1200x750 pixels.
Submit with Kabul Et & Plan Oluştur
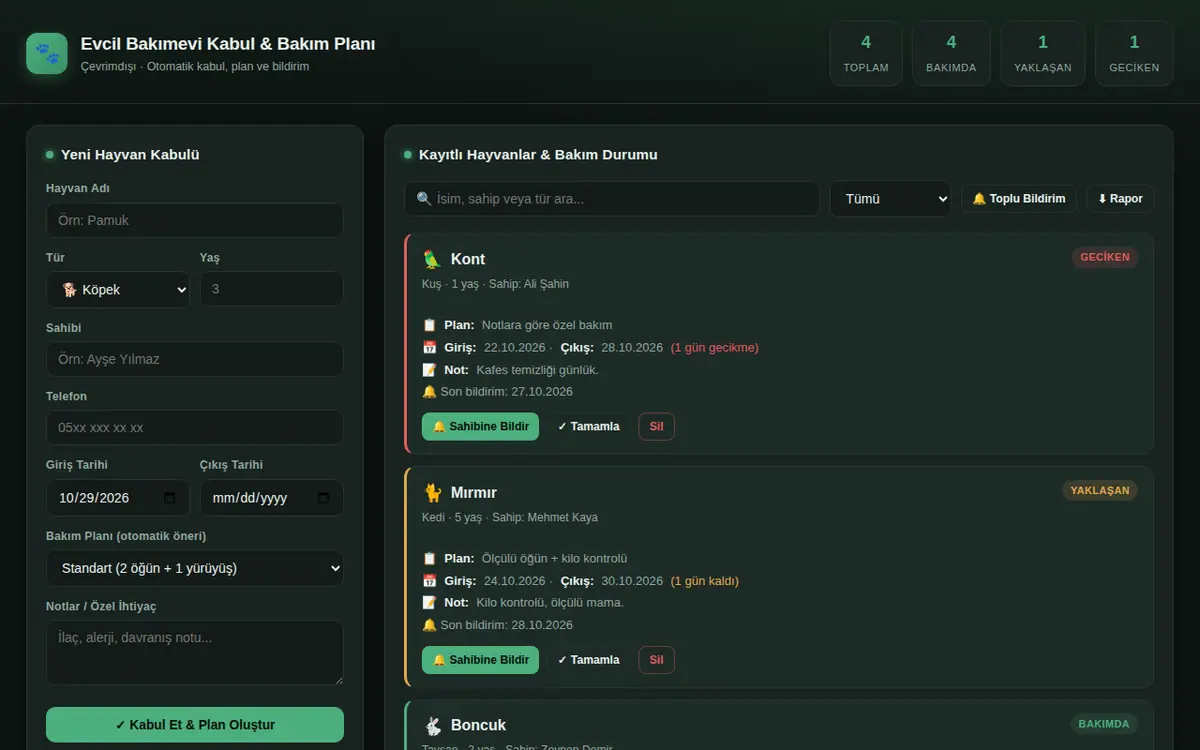point(195,725)
